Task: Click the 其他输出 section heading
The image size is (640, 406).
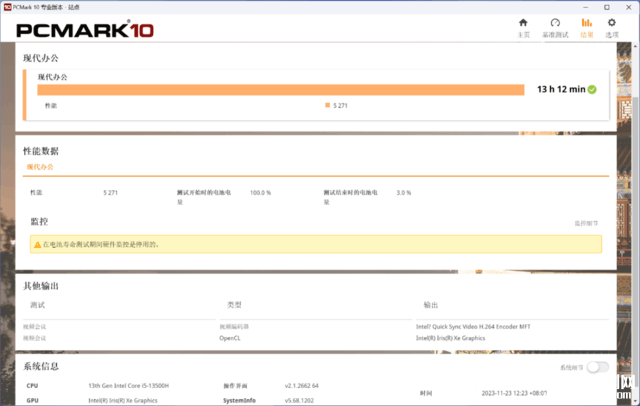Action: pos(41,286)
